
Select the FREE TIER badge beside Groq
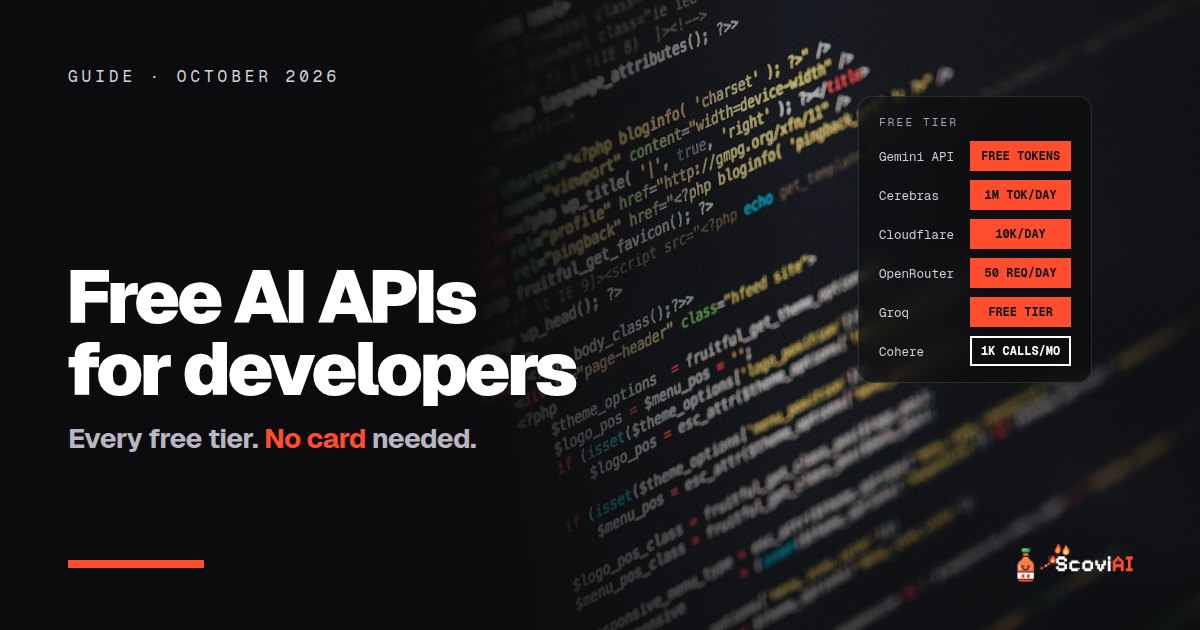pos(1020,312)
